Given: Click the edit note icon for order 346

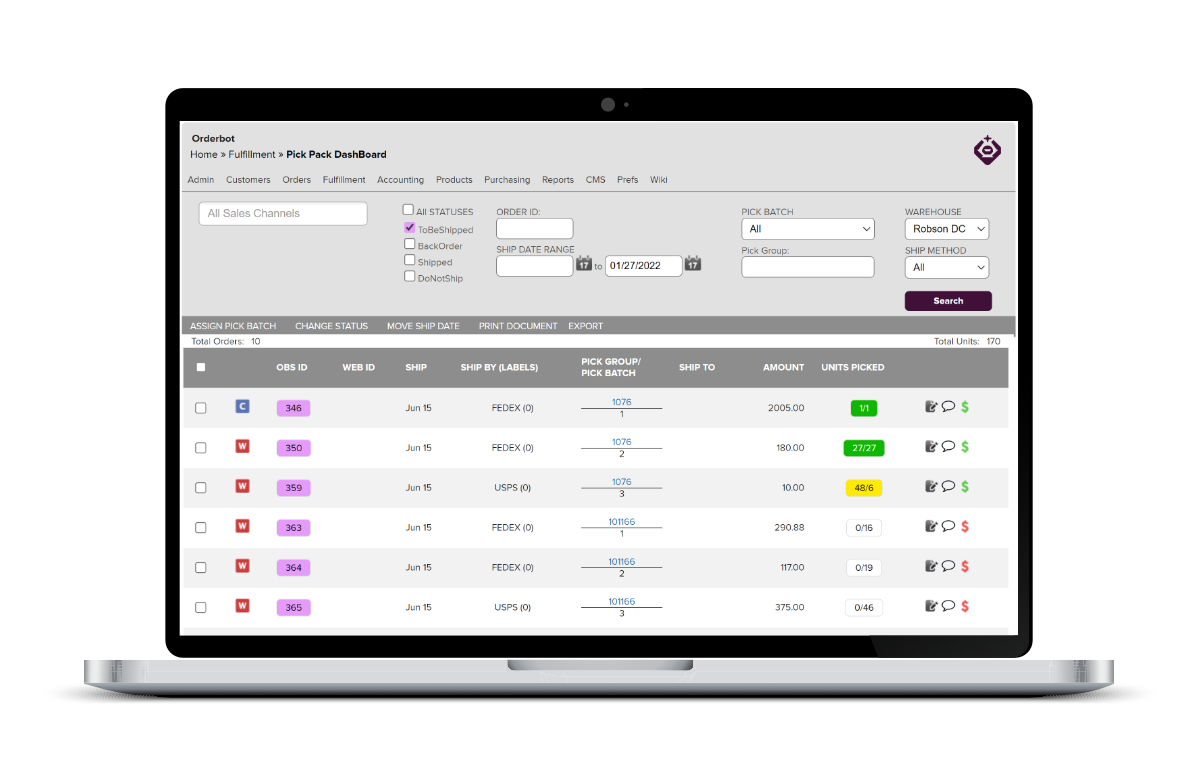Looking at the screenshot, I should click(x=930, y=406).
